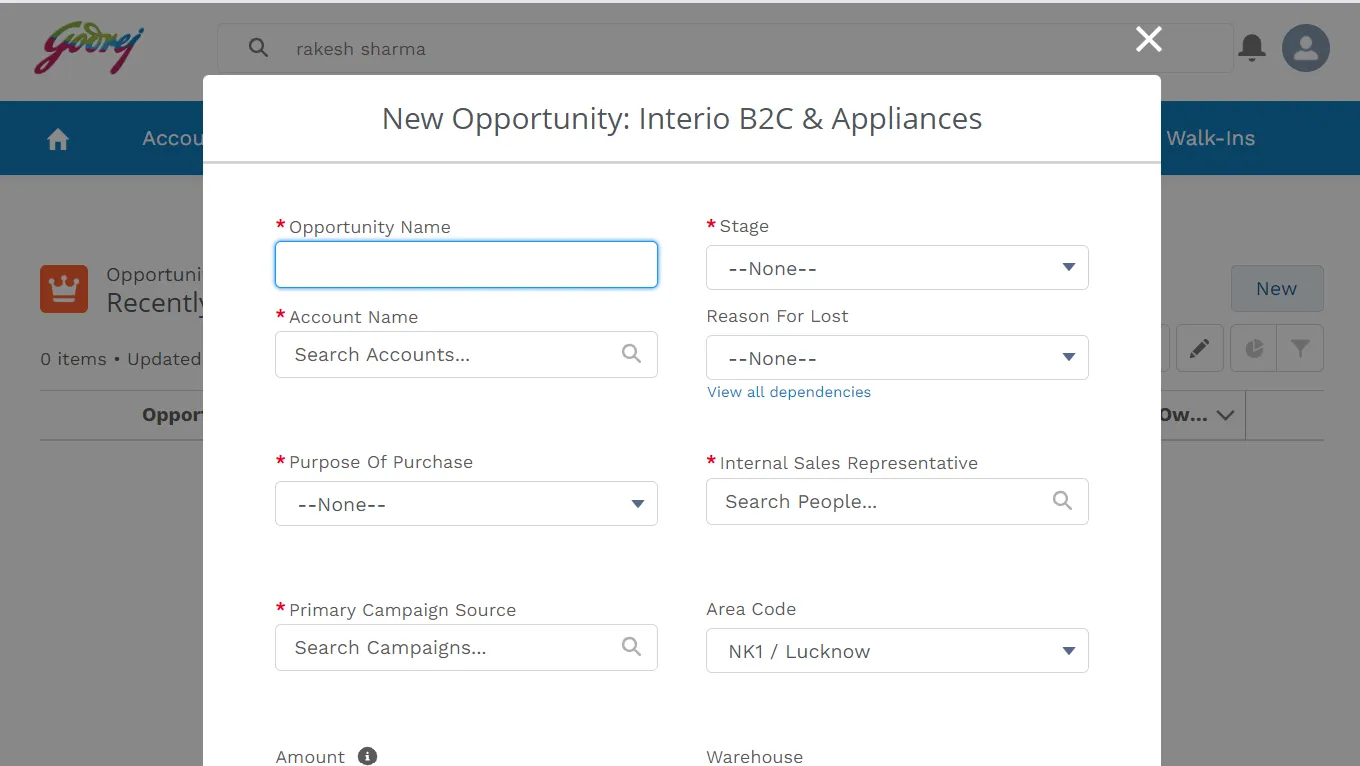The image size is (1360, 766).
Task: Open the Stage dropdown
Action: [897, 268]
